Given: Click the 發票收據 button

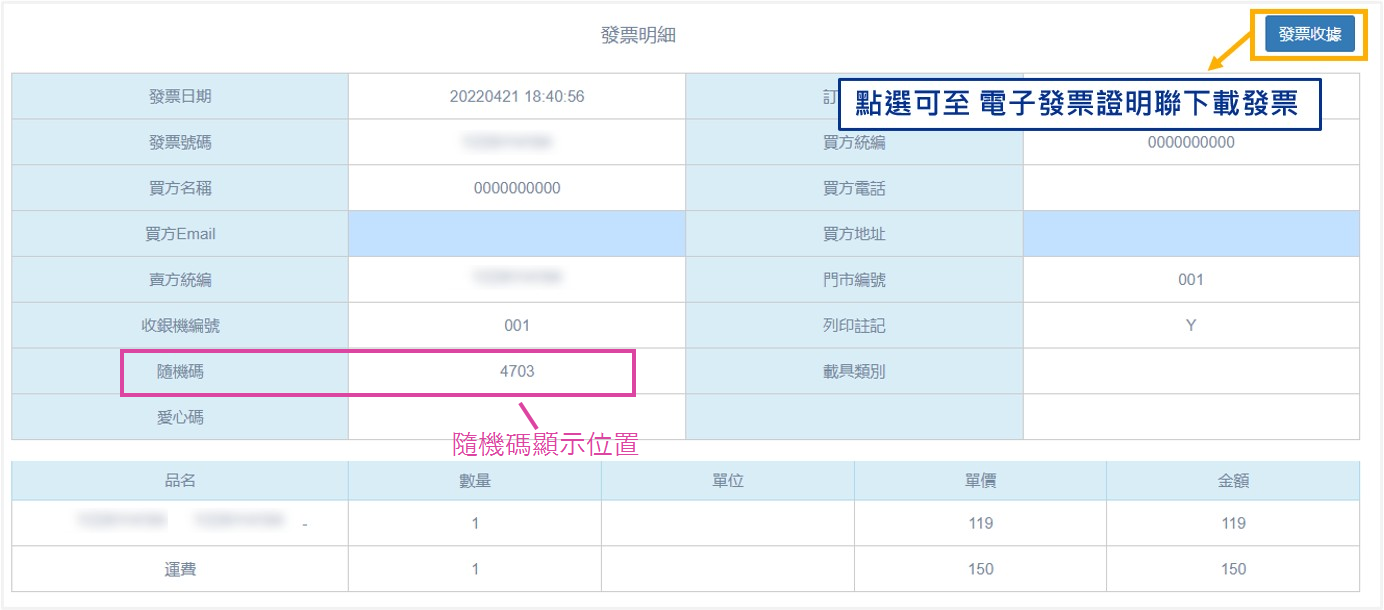Looking at the screenshot, I should (x=1309, y=34).
